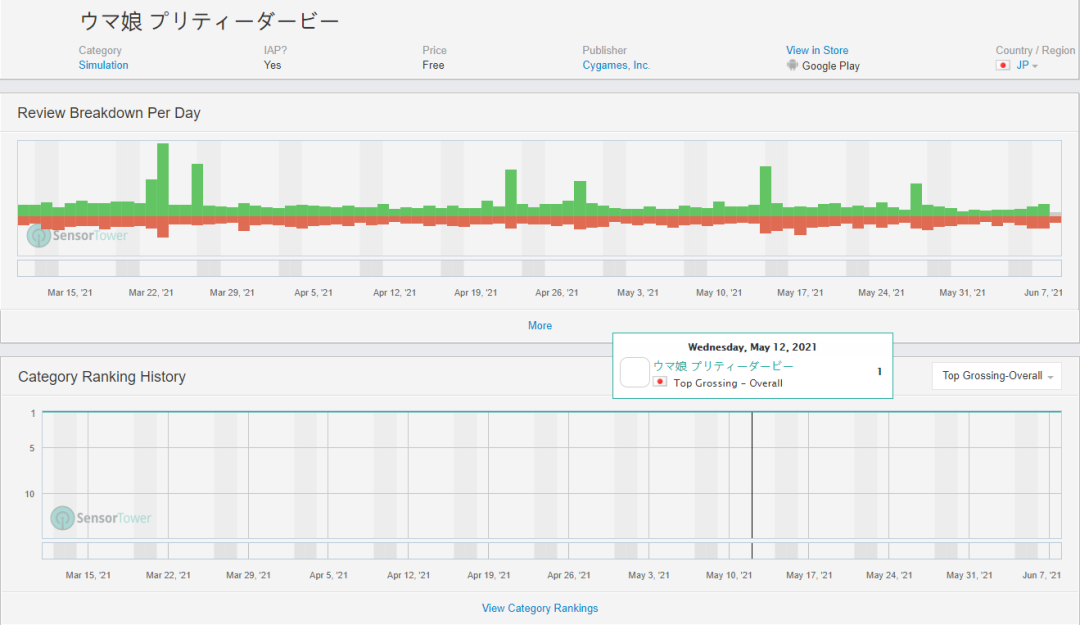Image resolution: width=1080 pixels, height=625 pixels.
Task: Click the 'Wednesday, May 12, 2021' tooltip date
Action: [x=752, y=347]
